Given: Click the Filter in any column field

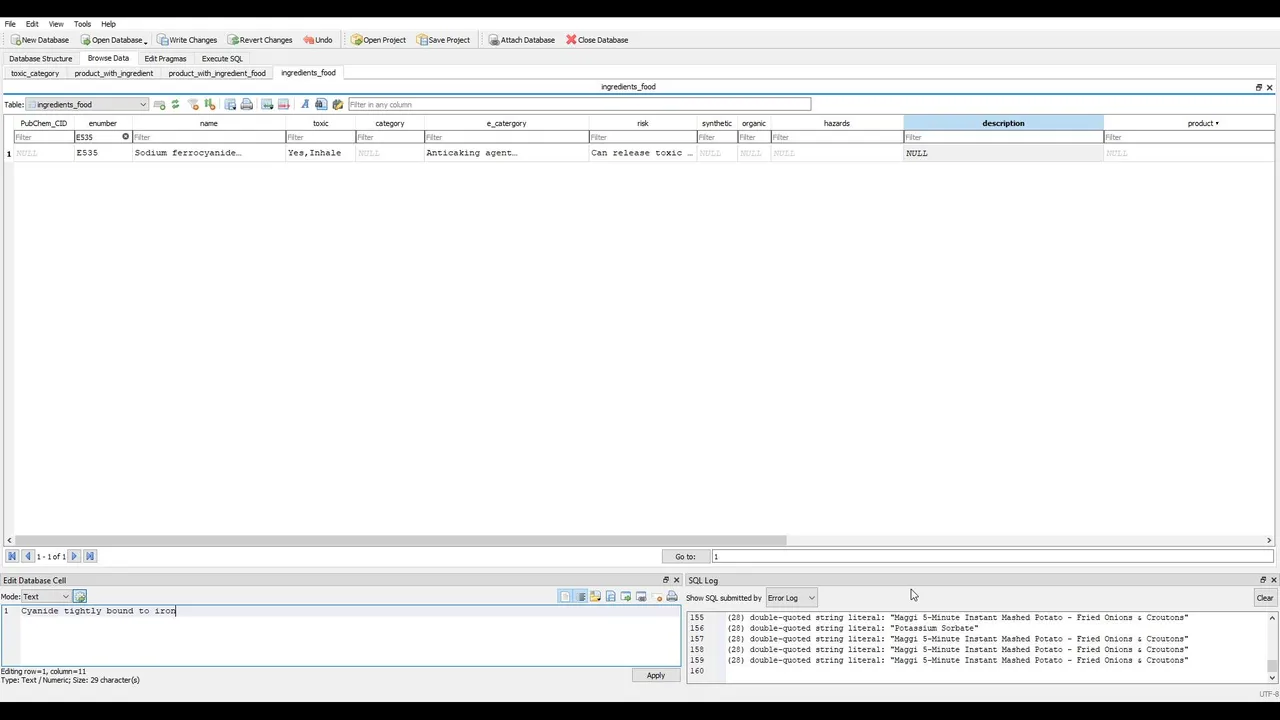Looking at the screenshot, I should click(579, 104).
